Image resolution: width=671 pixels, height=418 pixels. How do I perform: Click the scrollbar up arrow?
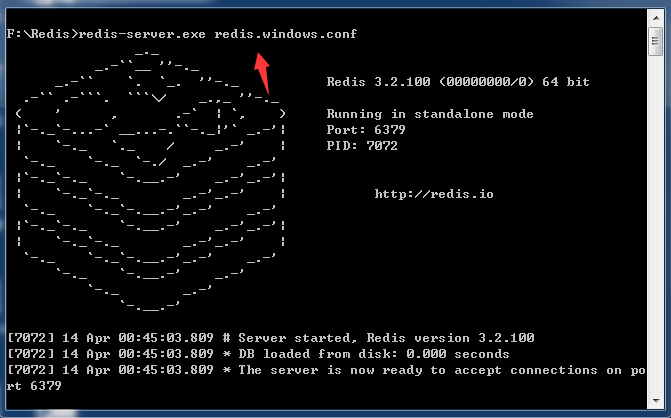click(656, 18)
